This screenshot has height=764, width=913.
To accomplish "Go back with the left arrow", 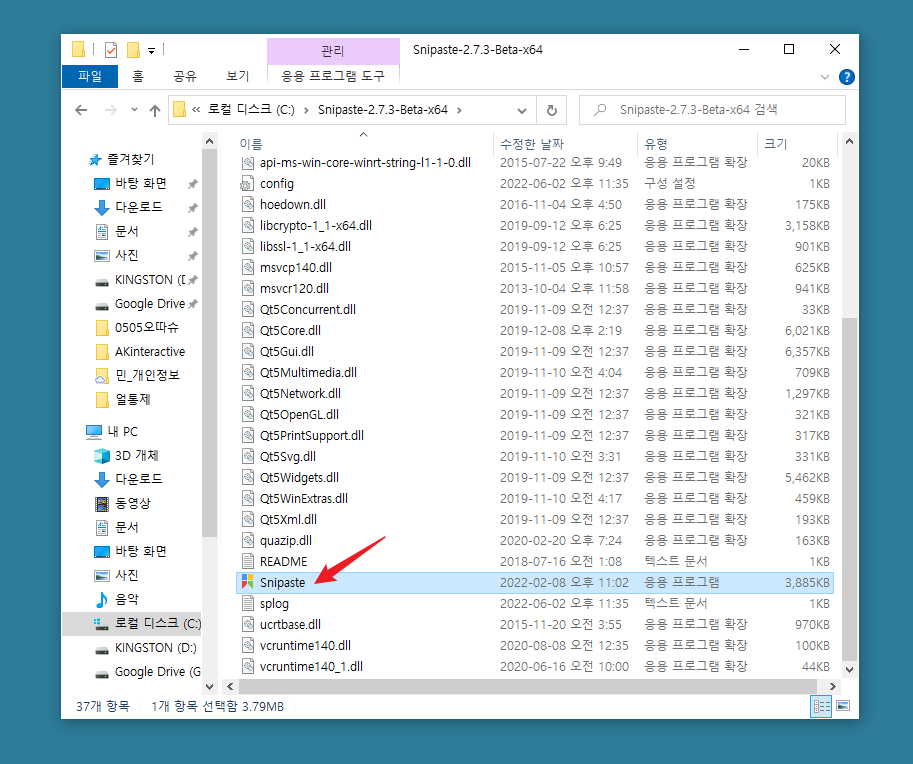I will click(81, 110).
